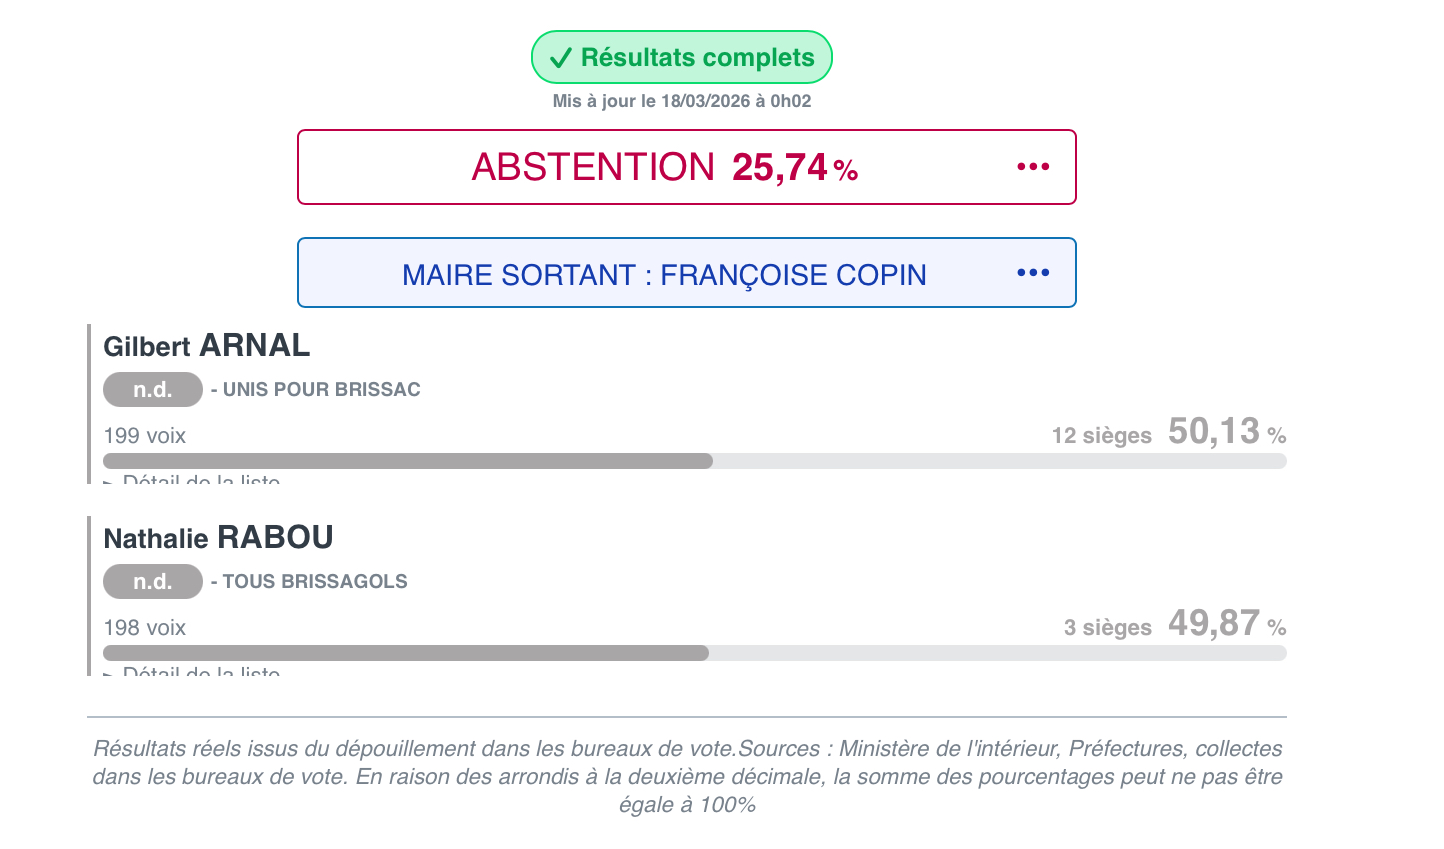Click the n.d. badge under Gilbert Arnal

[x=153, y=390]
